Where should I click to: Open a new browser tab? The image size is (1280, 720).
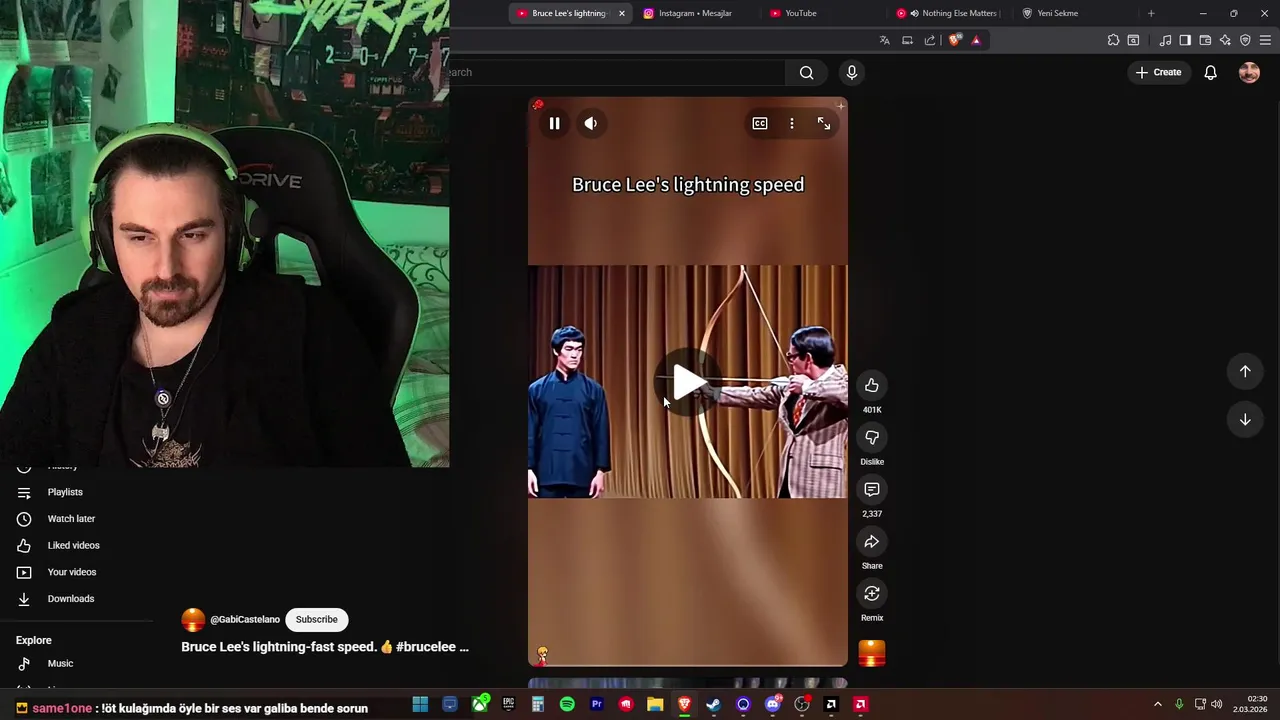1151,13
